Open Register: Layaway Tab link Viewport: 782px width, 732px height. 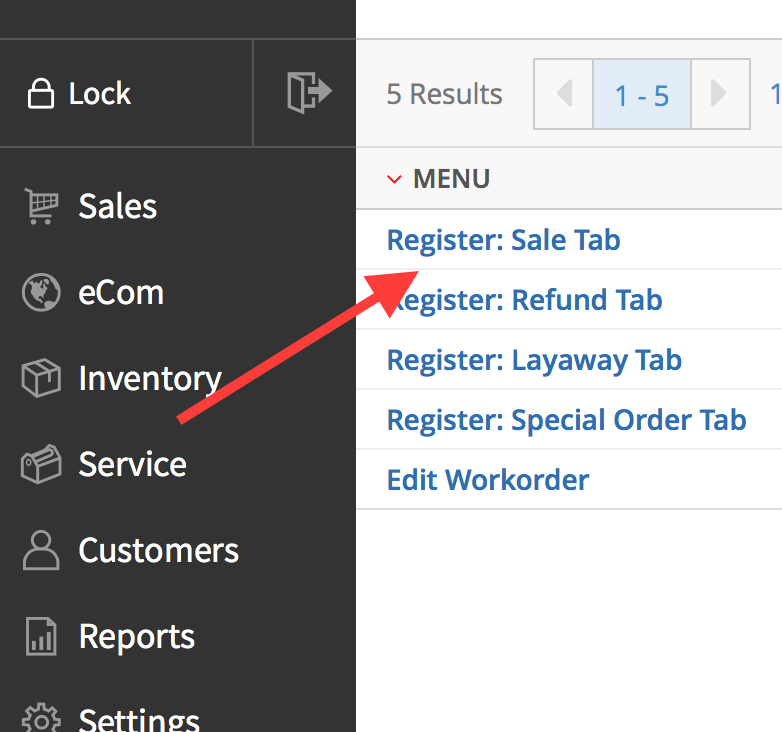click(534, 360)
